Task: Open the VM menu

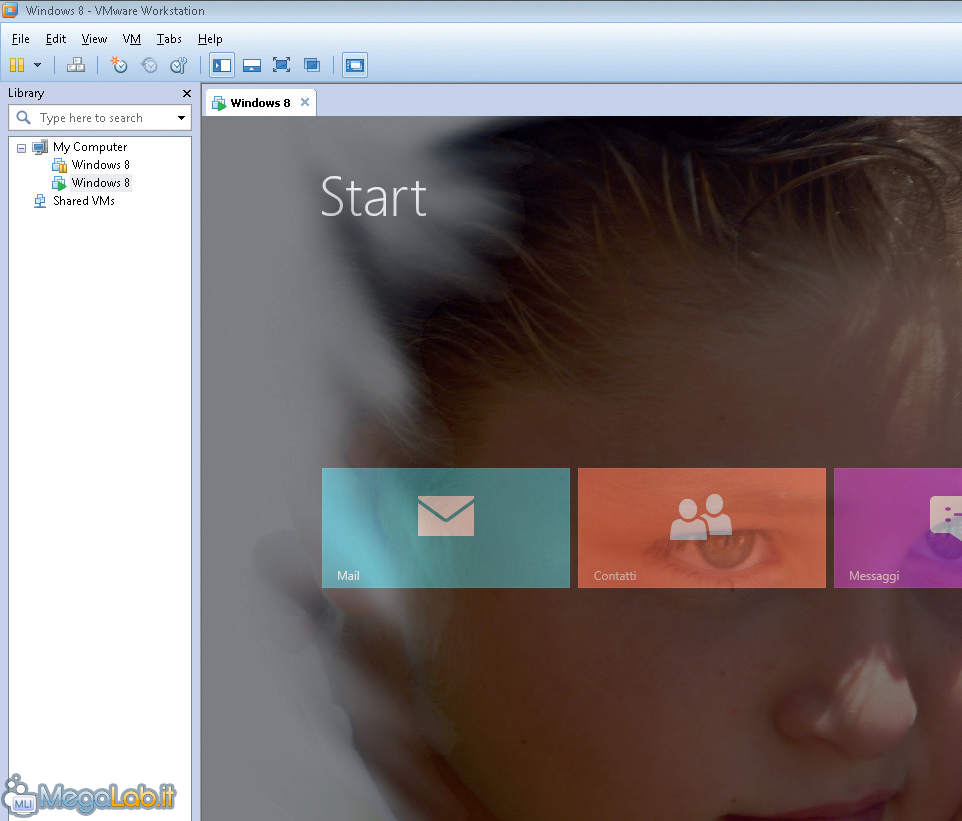Action: pos(132,39)
